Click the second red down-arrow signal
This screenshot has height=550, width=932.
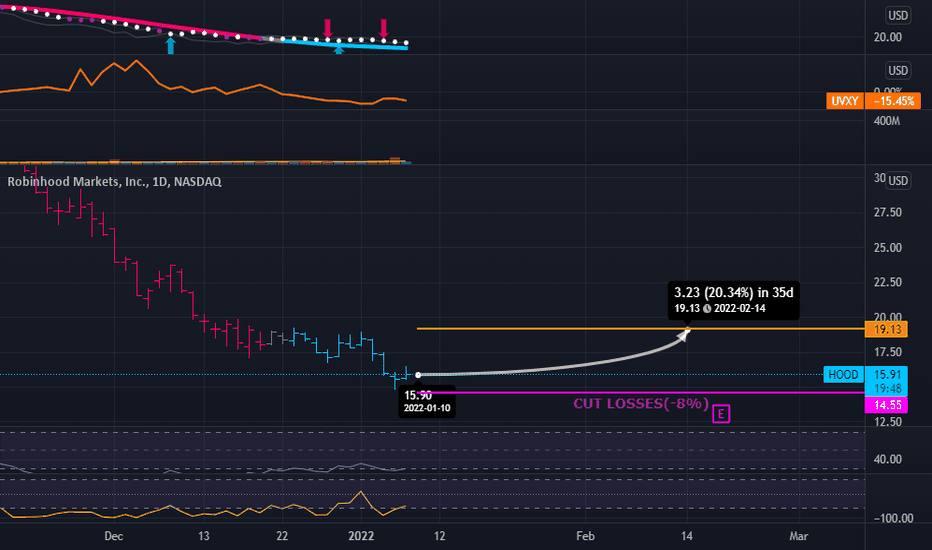(383, 27)
